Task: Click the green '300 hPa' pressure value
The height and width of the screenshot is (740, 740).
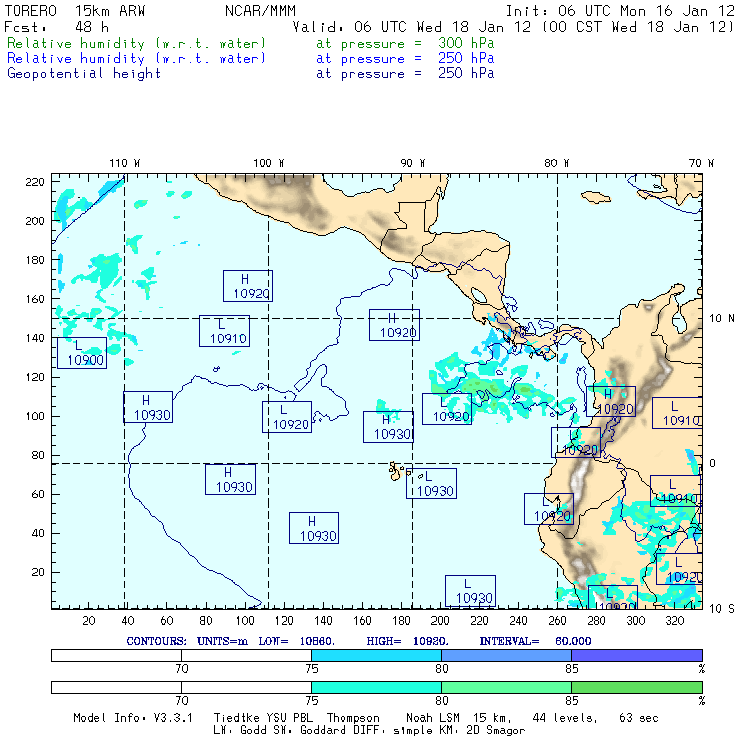Action: click(x=466, y=43)
